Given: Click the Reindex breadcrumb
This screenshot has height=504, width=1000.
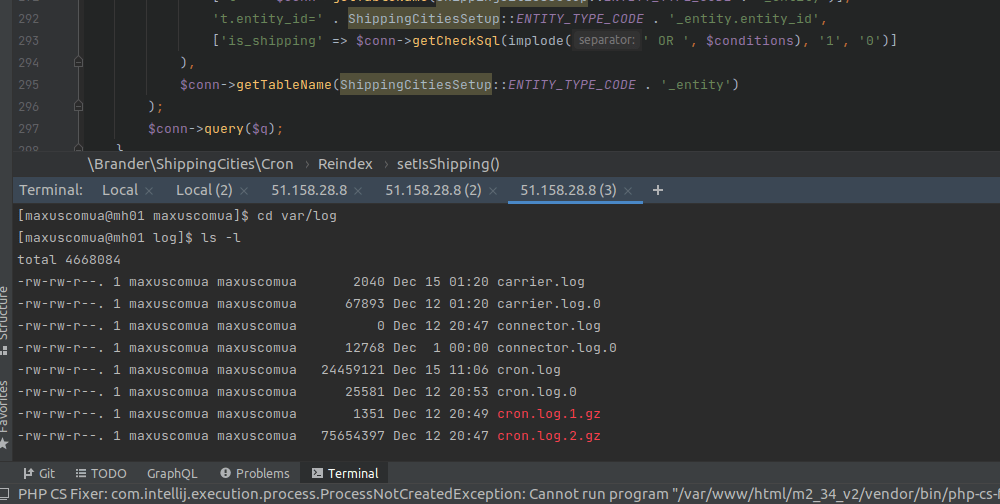Looking at the screenshot, I should (345, 164).
